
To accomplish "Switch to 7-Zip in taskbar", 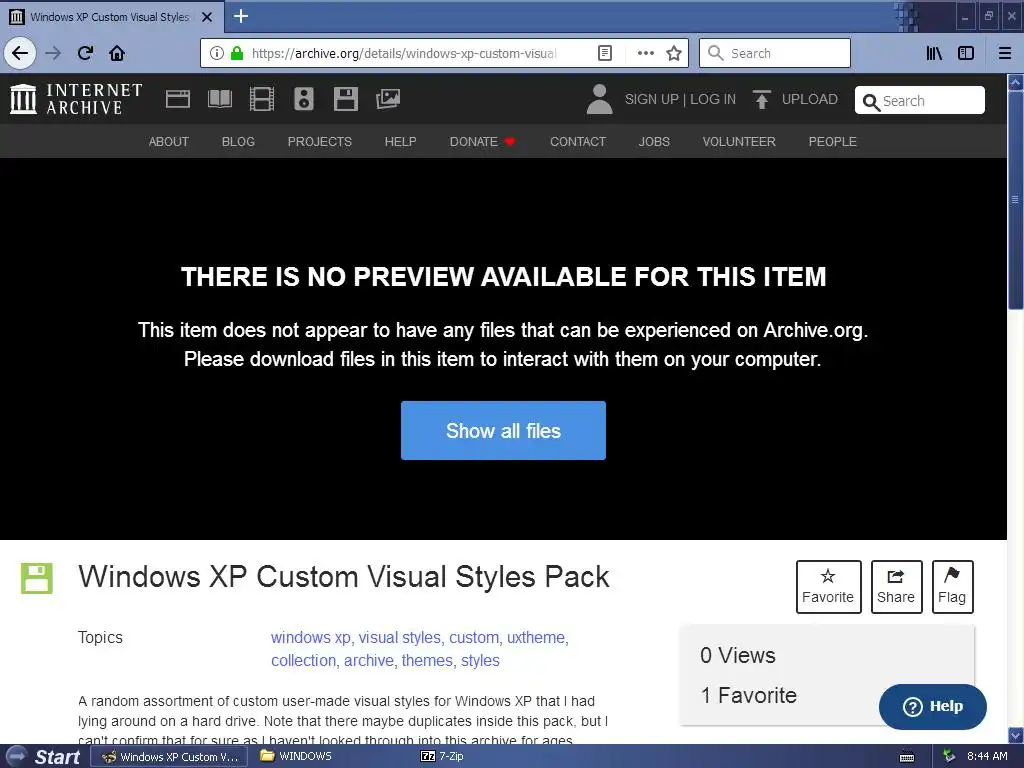I will pyautogui.click(x=443, y=756).
